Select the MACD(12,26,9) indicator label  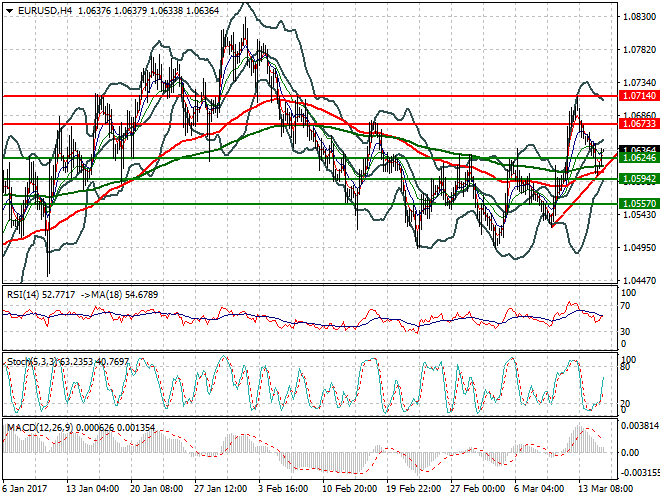pyautogui.click(x=40, y=428)
